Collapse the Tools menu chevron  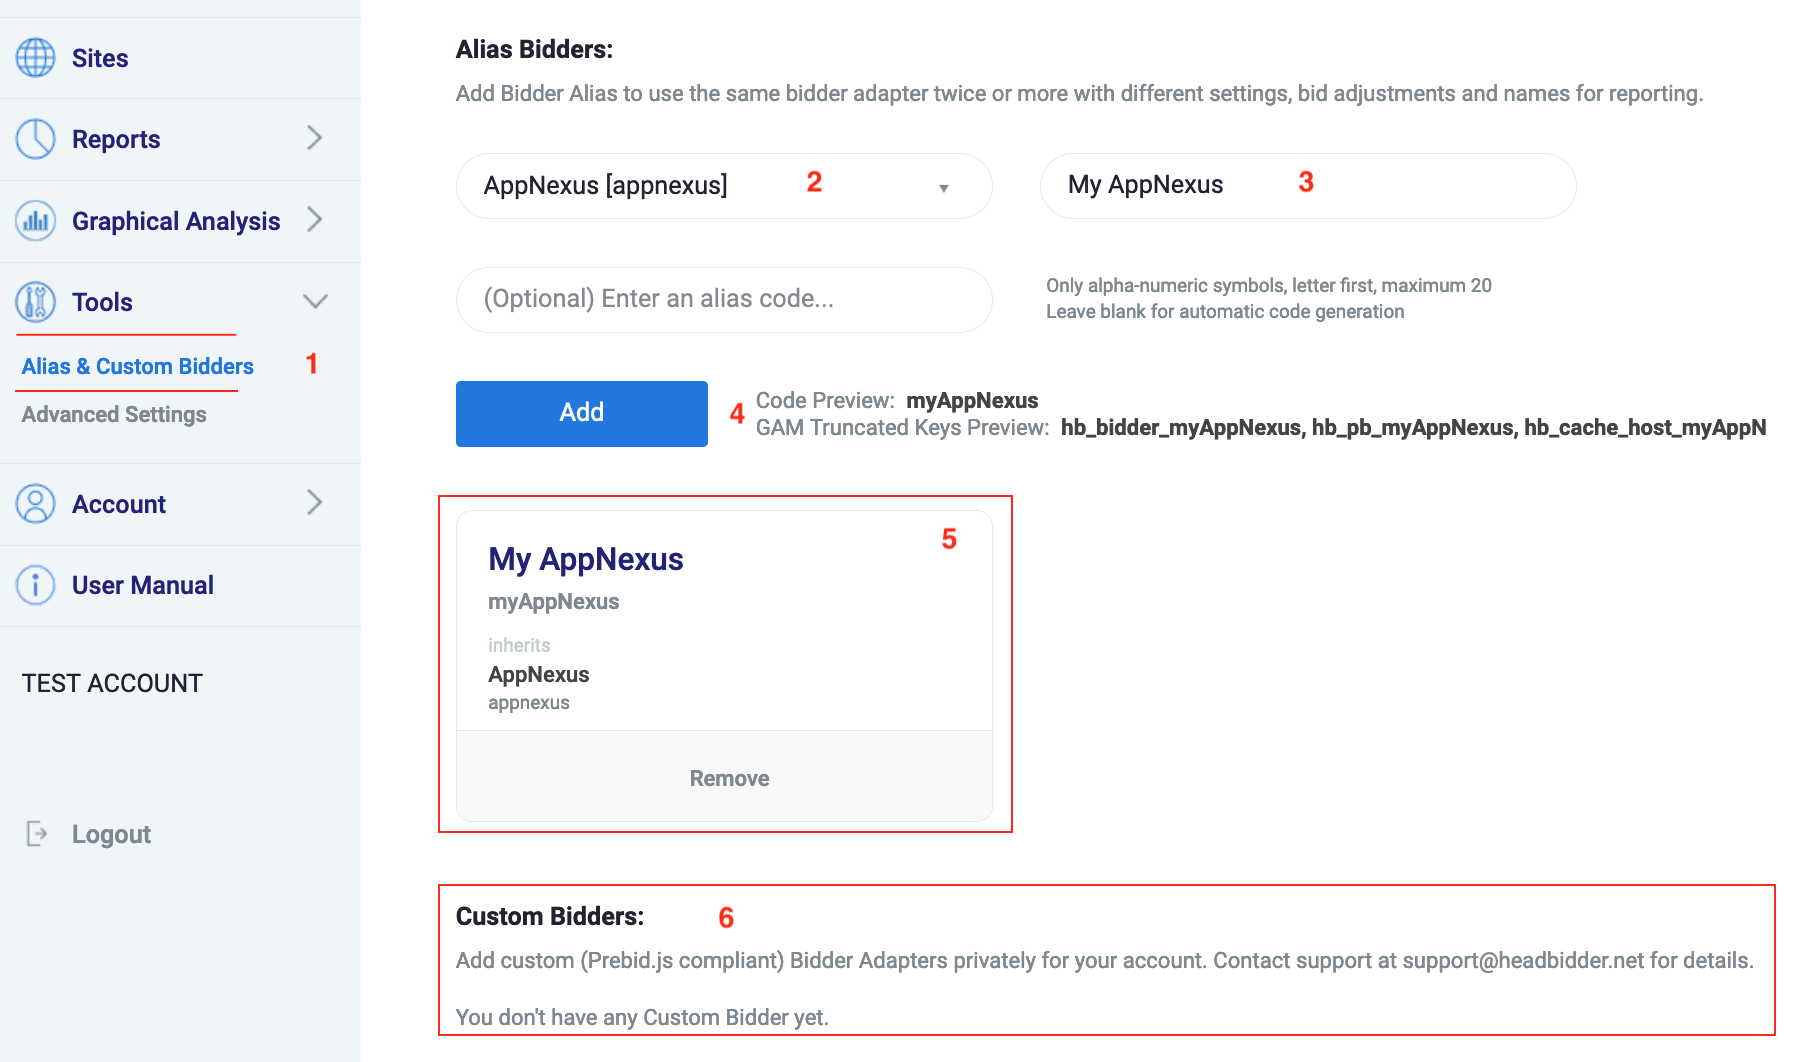pos(315,301)
